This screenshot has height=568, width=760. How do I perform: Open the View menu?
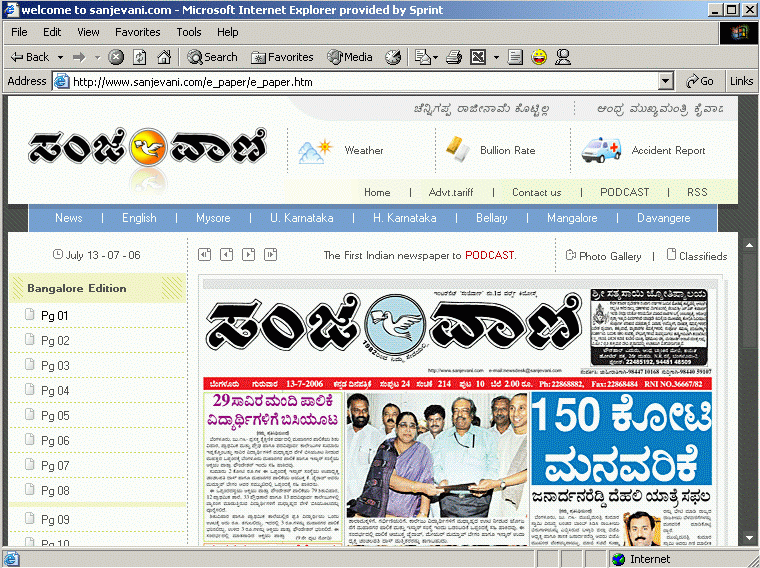point(88,32)
